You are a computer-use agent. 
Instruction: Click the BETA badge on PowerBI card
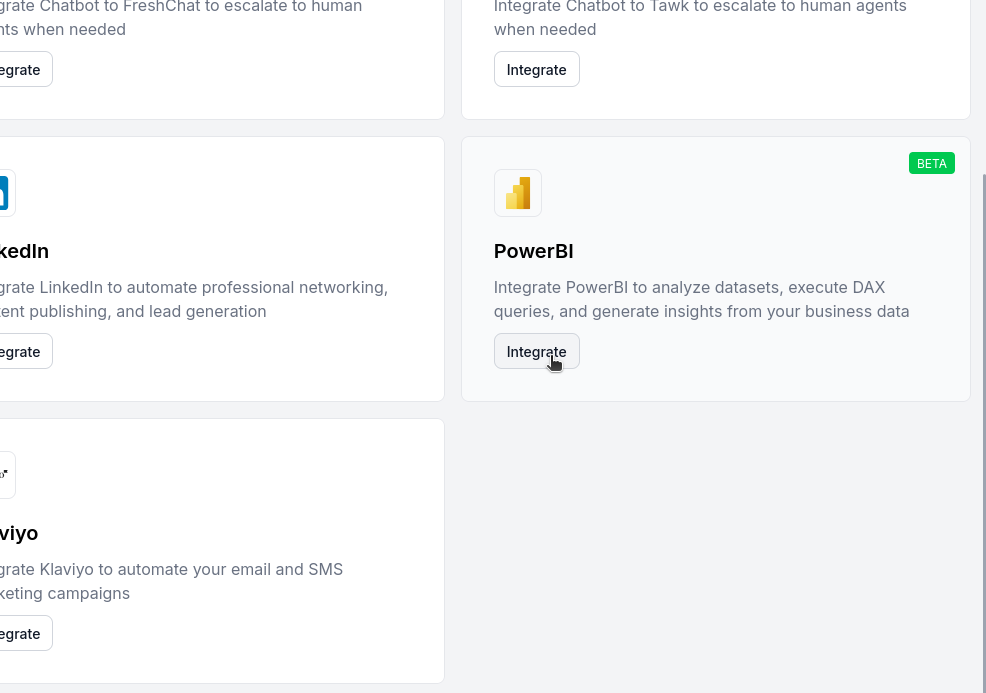931,163
